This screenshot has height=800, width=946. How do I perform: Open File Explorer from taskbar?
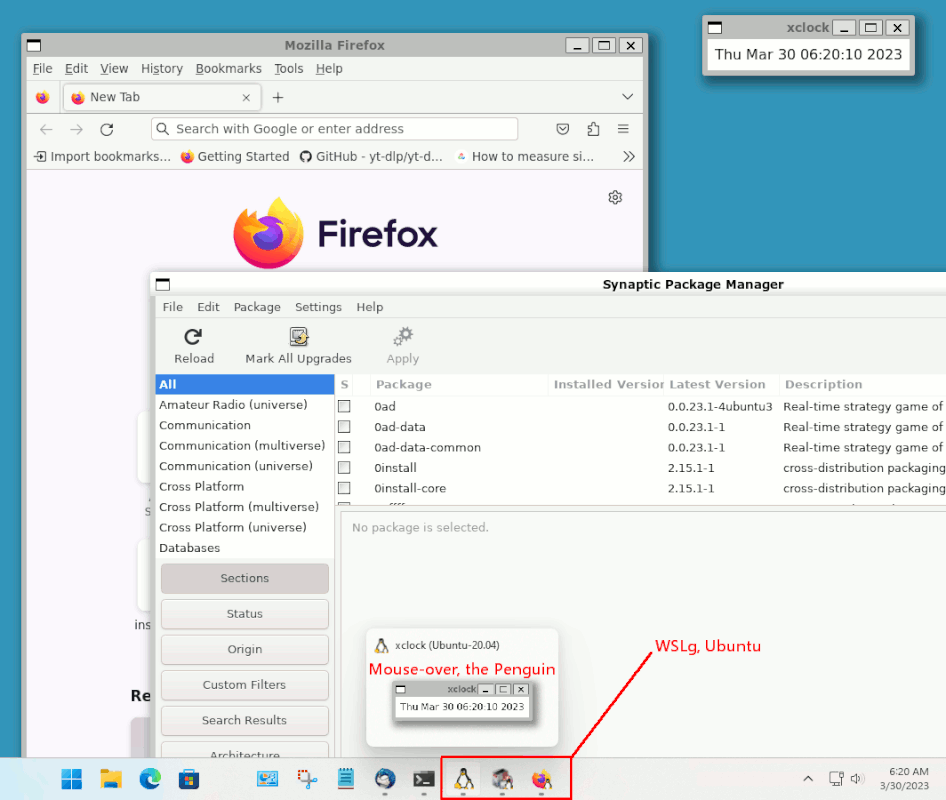click(111, 779)
